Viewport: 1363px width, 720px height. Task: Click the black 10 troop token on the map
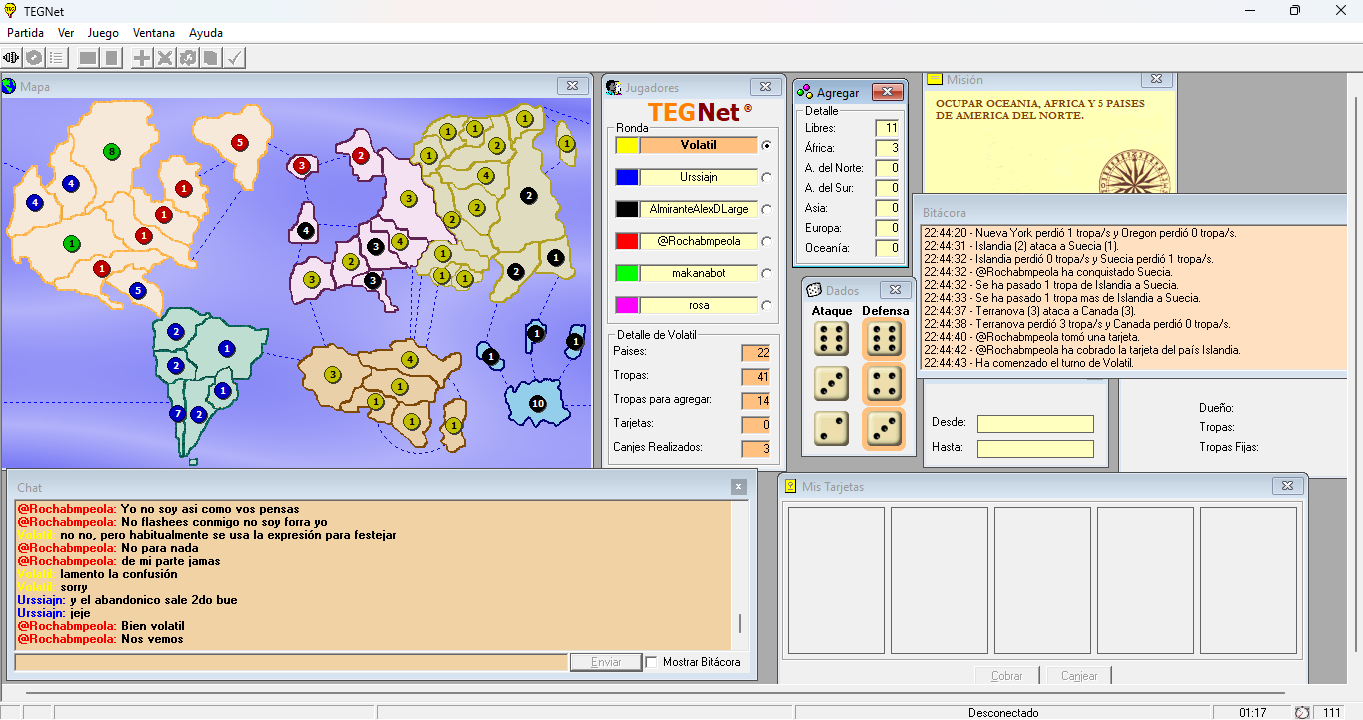pos(537,403)
